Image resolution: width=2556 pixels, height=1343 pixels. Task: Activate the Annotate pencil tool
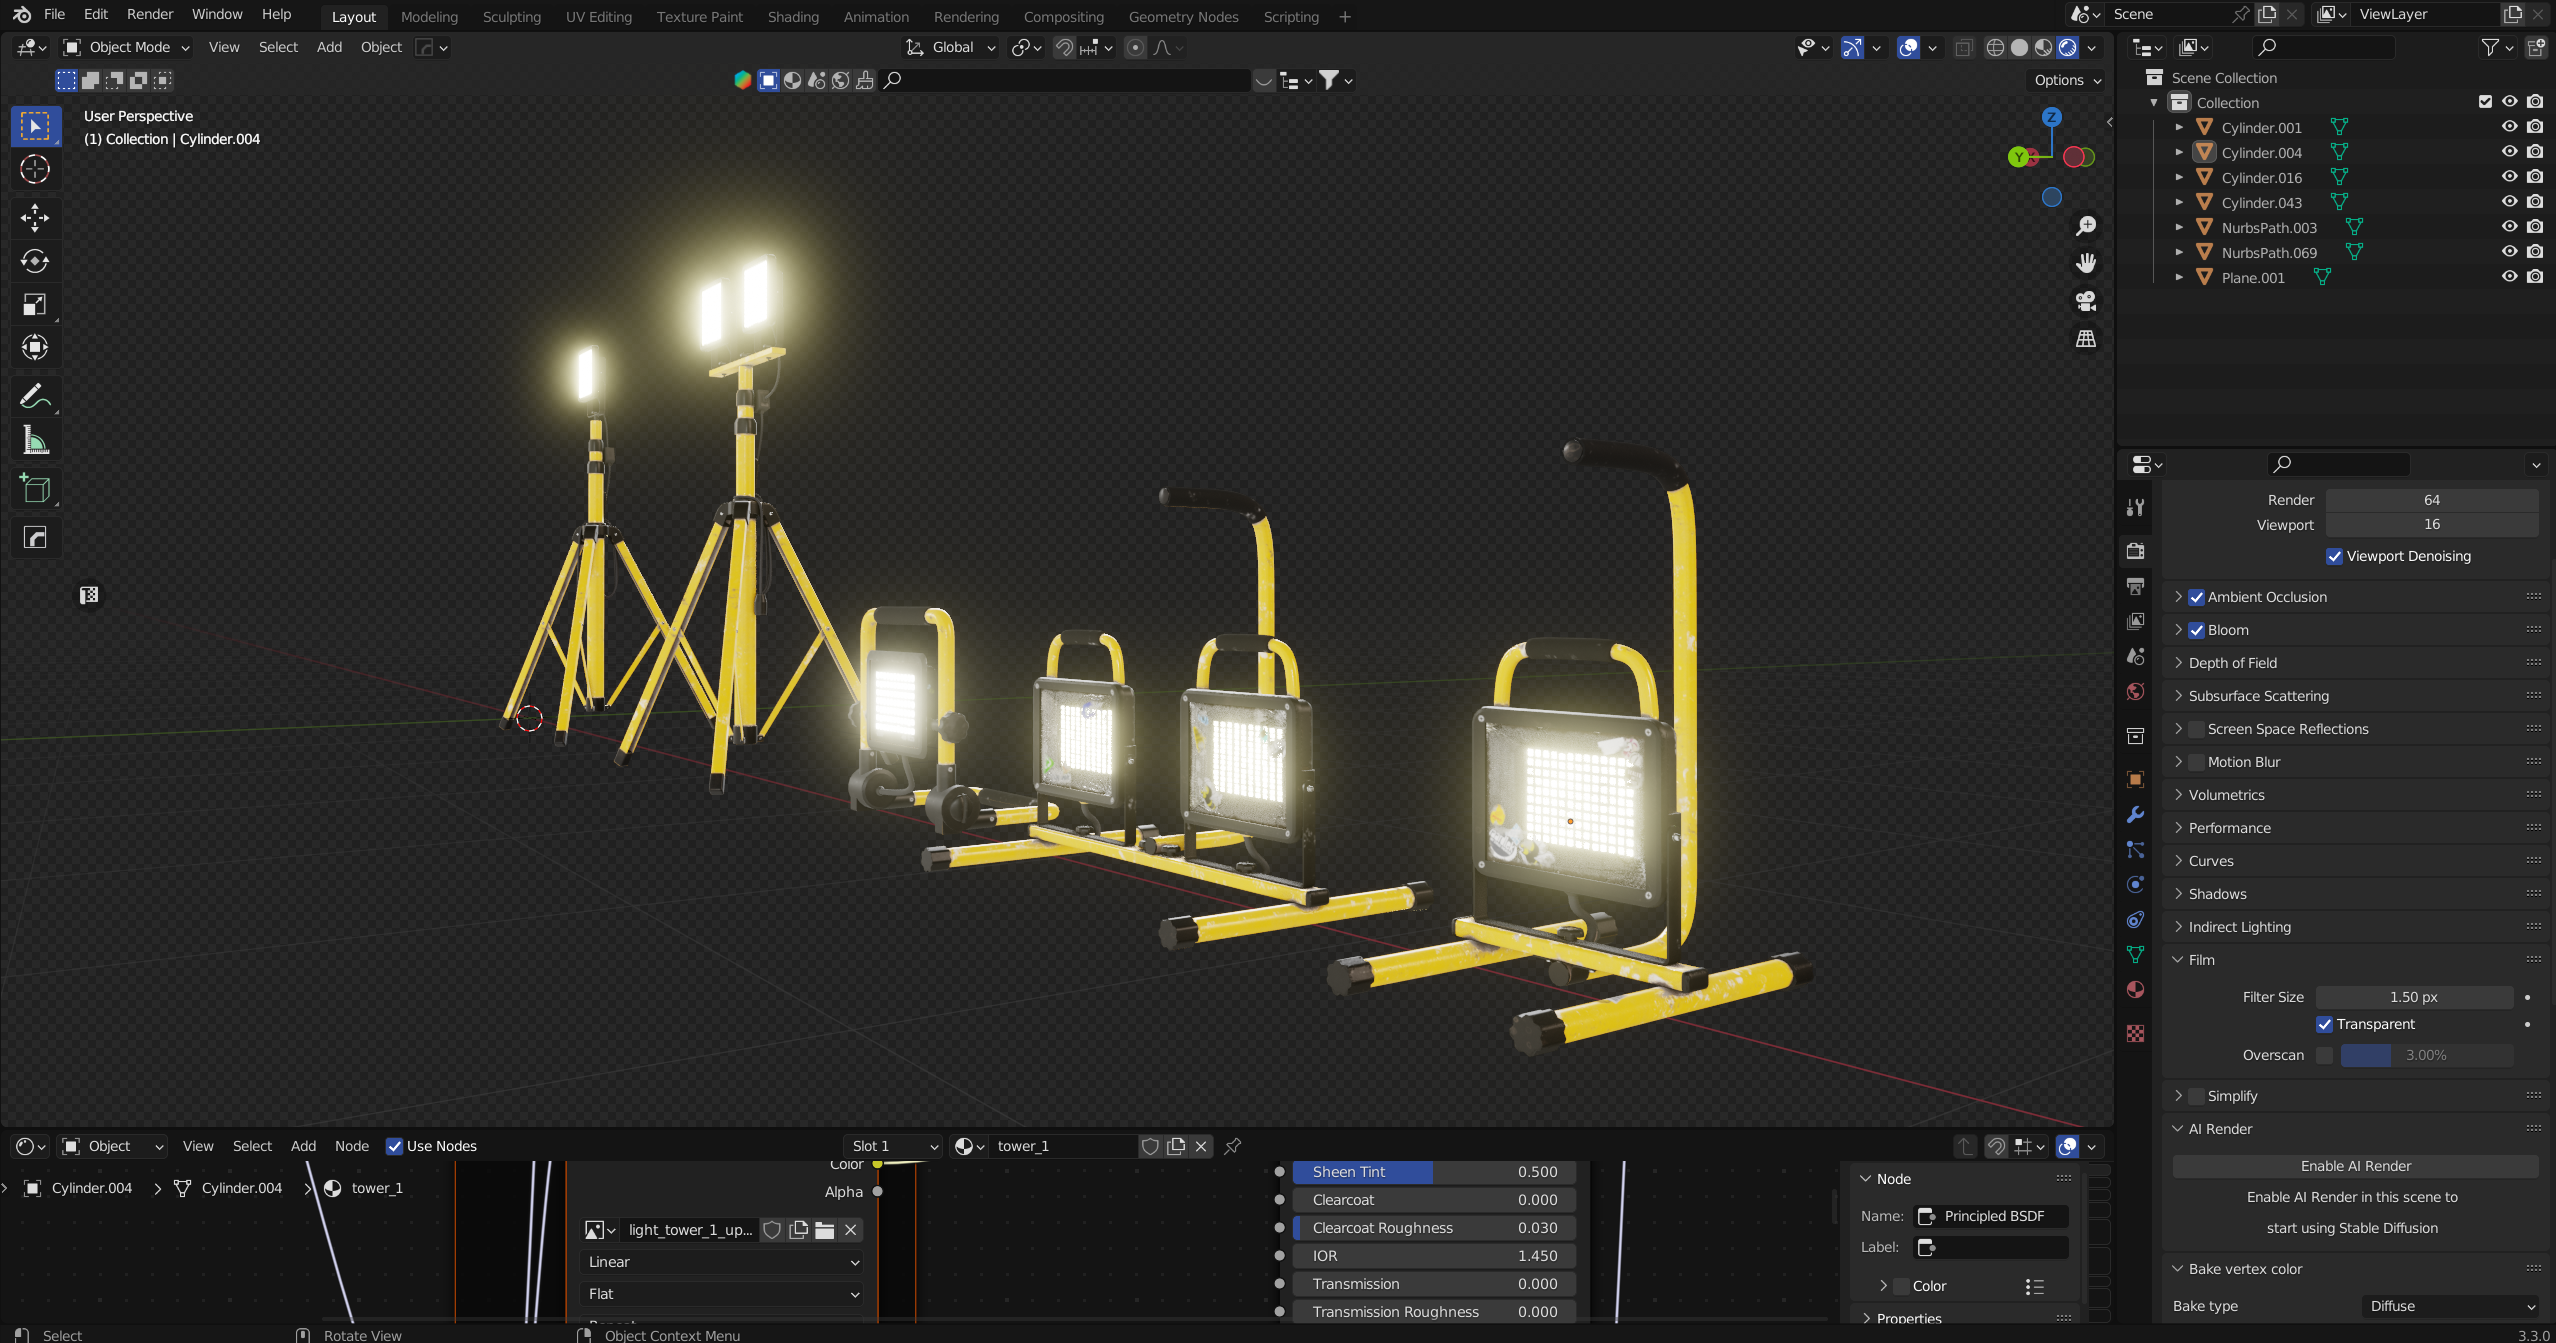tap(35, 397)
